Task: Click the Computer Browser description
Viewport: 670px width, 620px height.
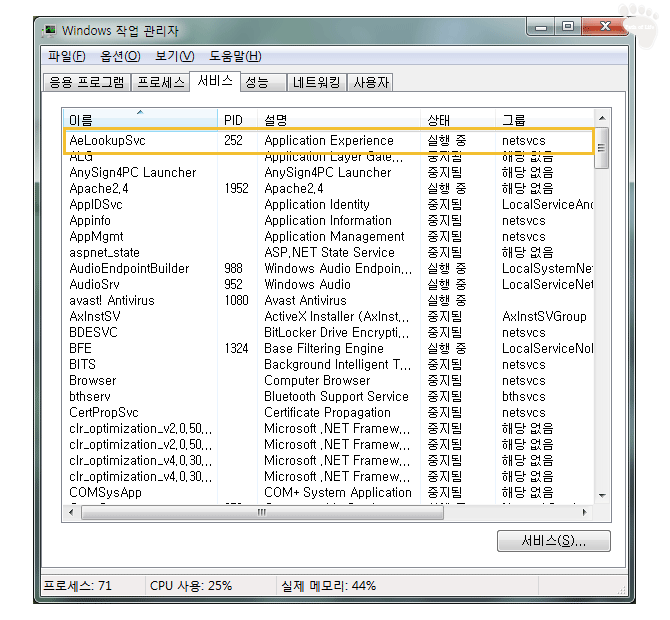Action: coord(317,381)
